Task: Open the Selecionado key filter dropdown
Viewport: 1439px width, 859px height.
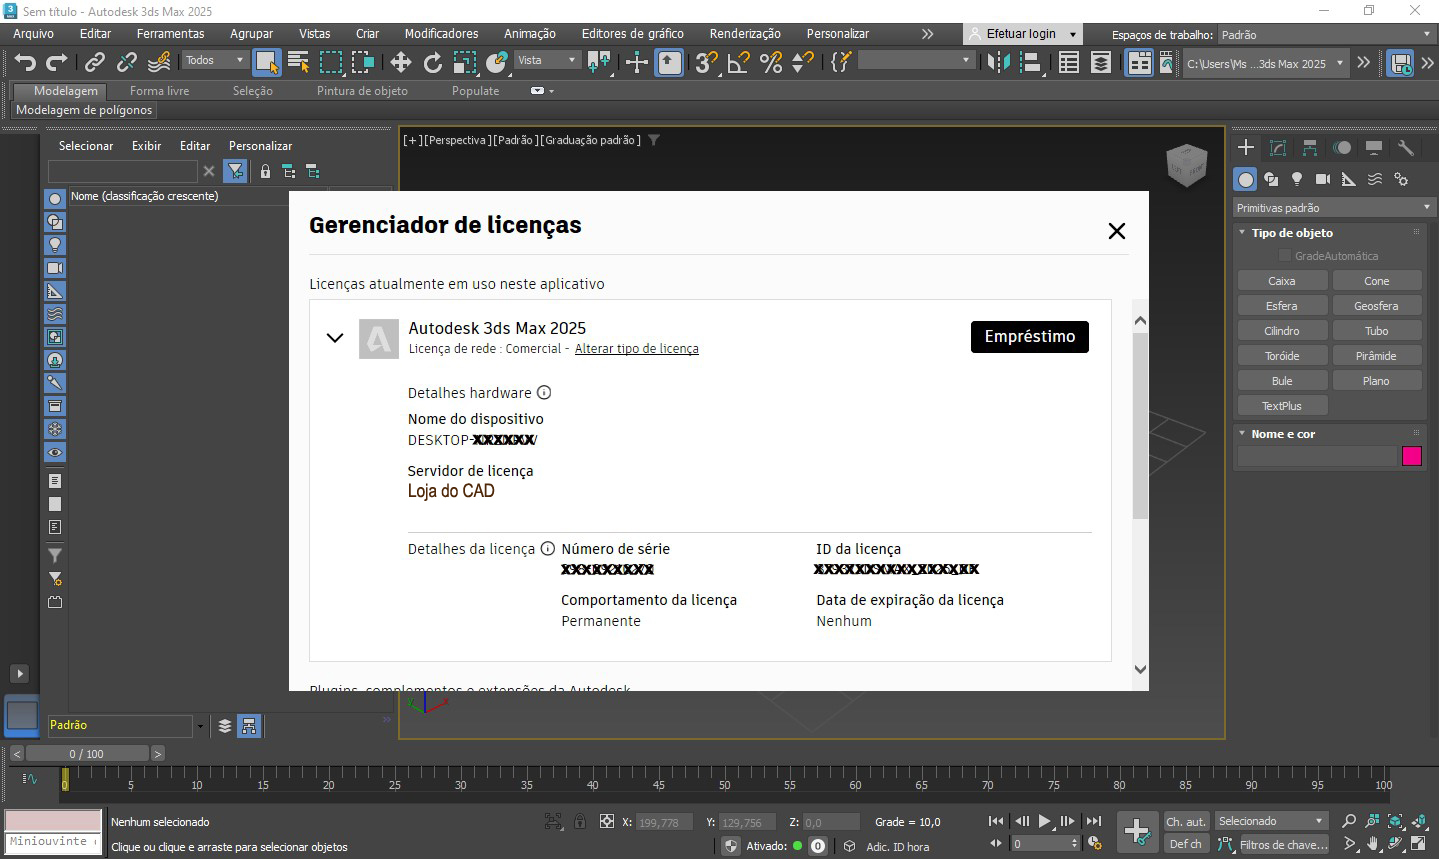Action: pos(1271,821)
